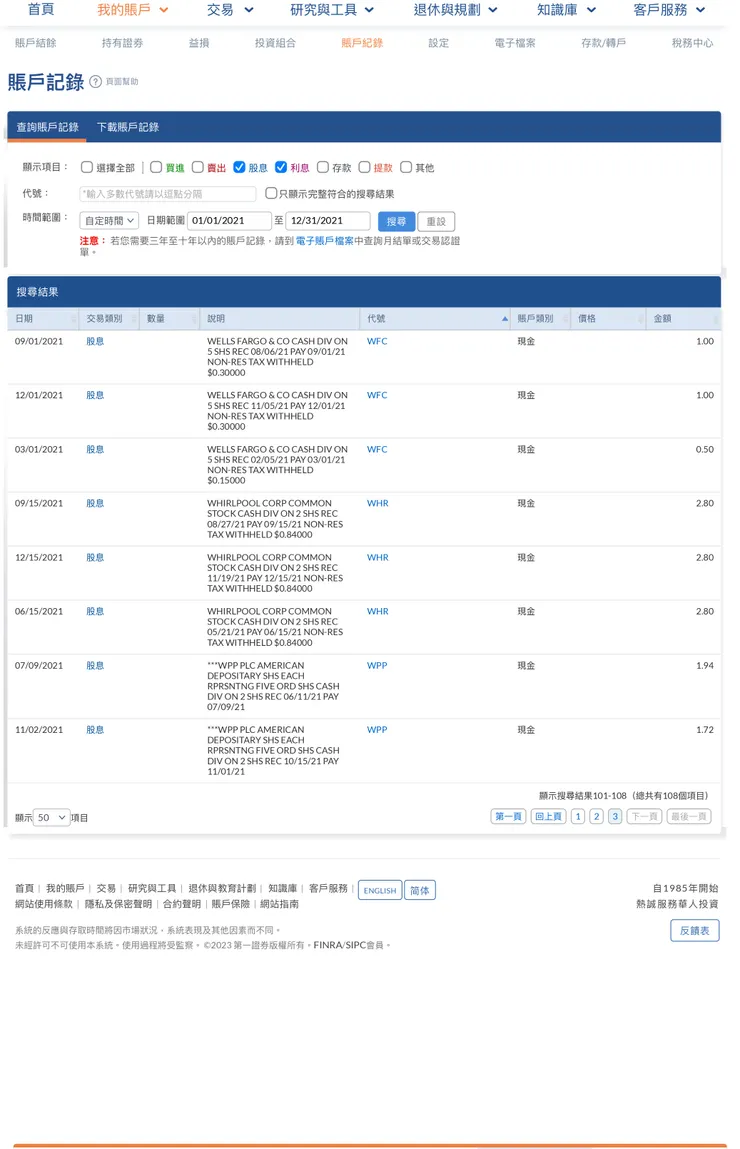Image resolution: width=740 pixels, height=1149 pixels.
Task: Enable the 買進 filter checkbox
Action: coord(155,167)
